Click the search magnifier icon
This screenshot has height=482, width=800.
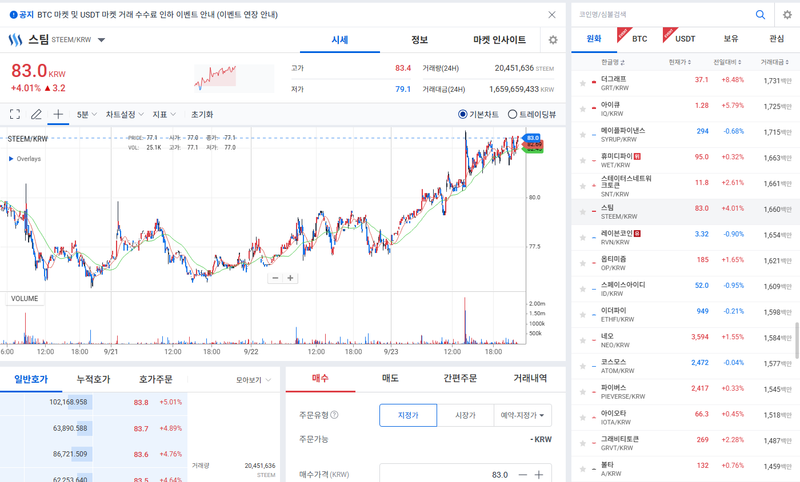[760, 15]
